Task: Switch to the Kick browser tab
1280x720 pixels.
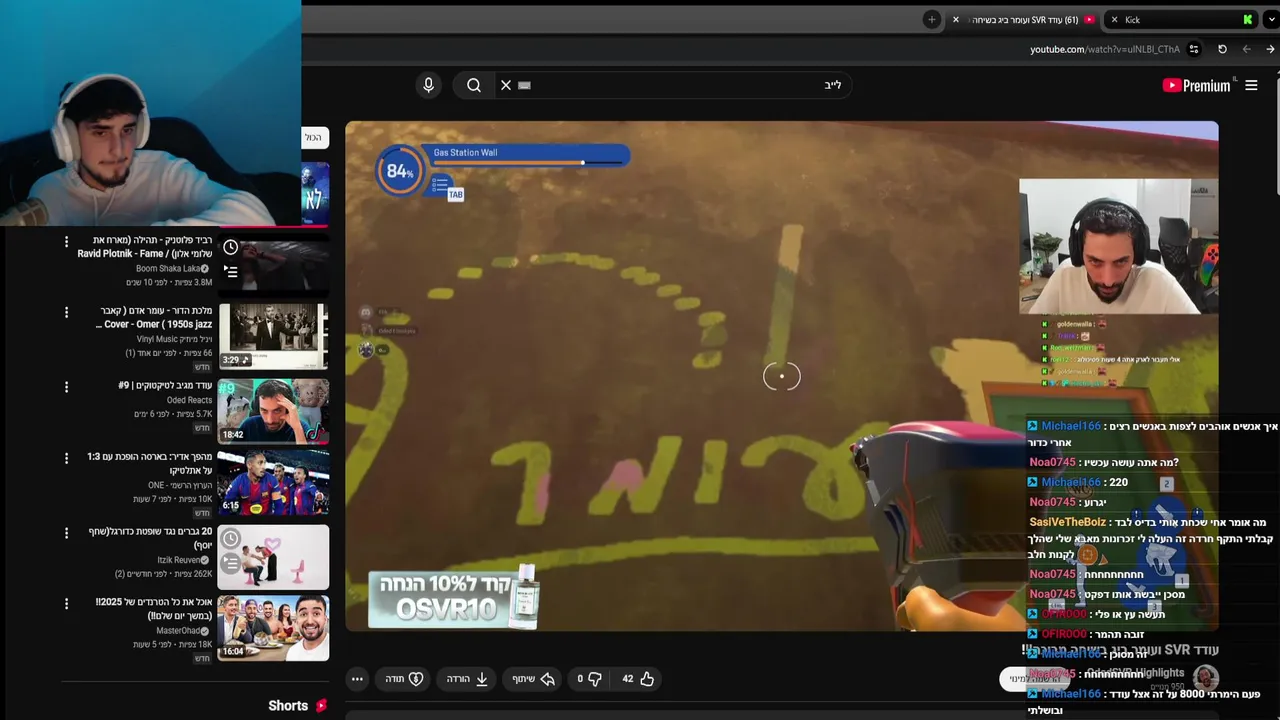Action: pos(1182,19)
